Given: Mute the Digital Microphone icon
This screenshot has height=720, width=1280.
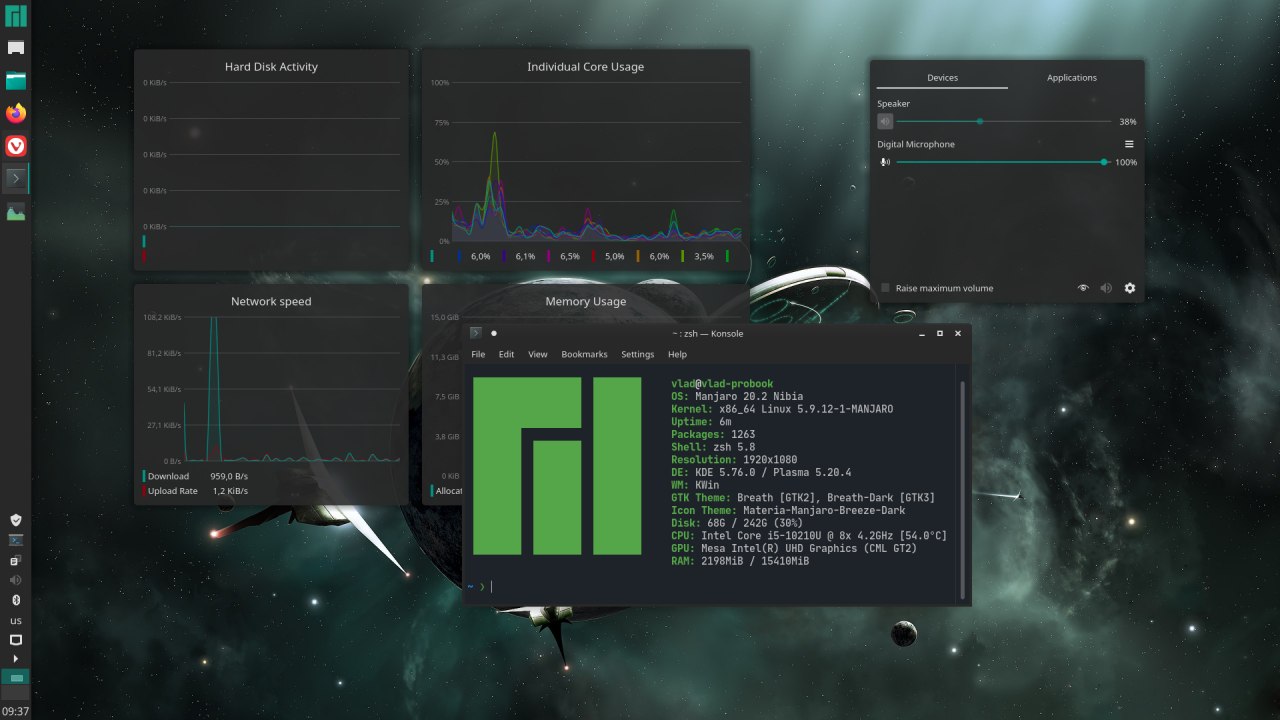Looking at the screenshot, I should (x=885, y=162).
